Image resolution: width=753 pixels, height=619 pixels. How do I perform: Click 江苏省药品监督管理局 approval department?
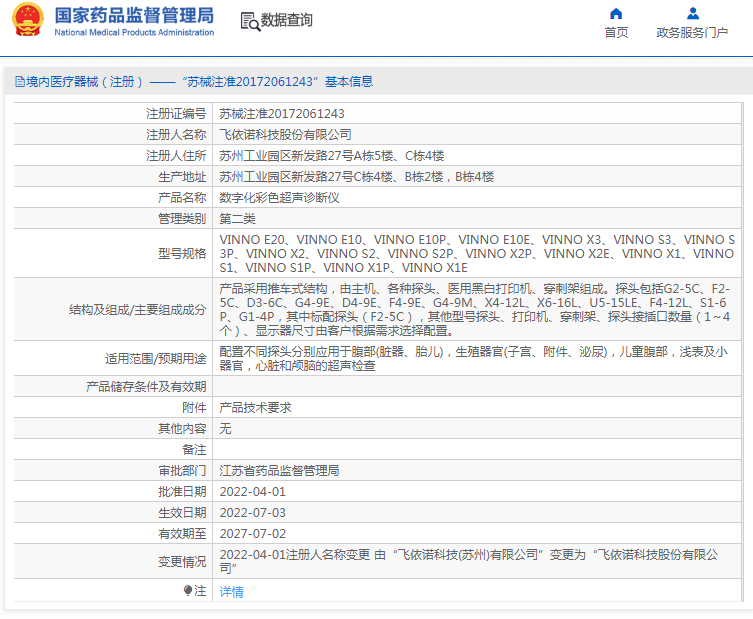click(279, 471)
